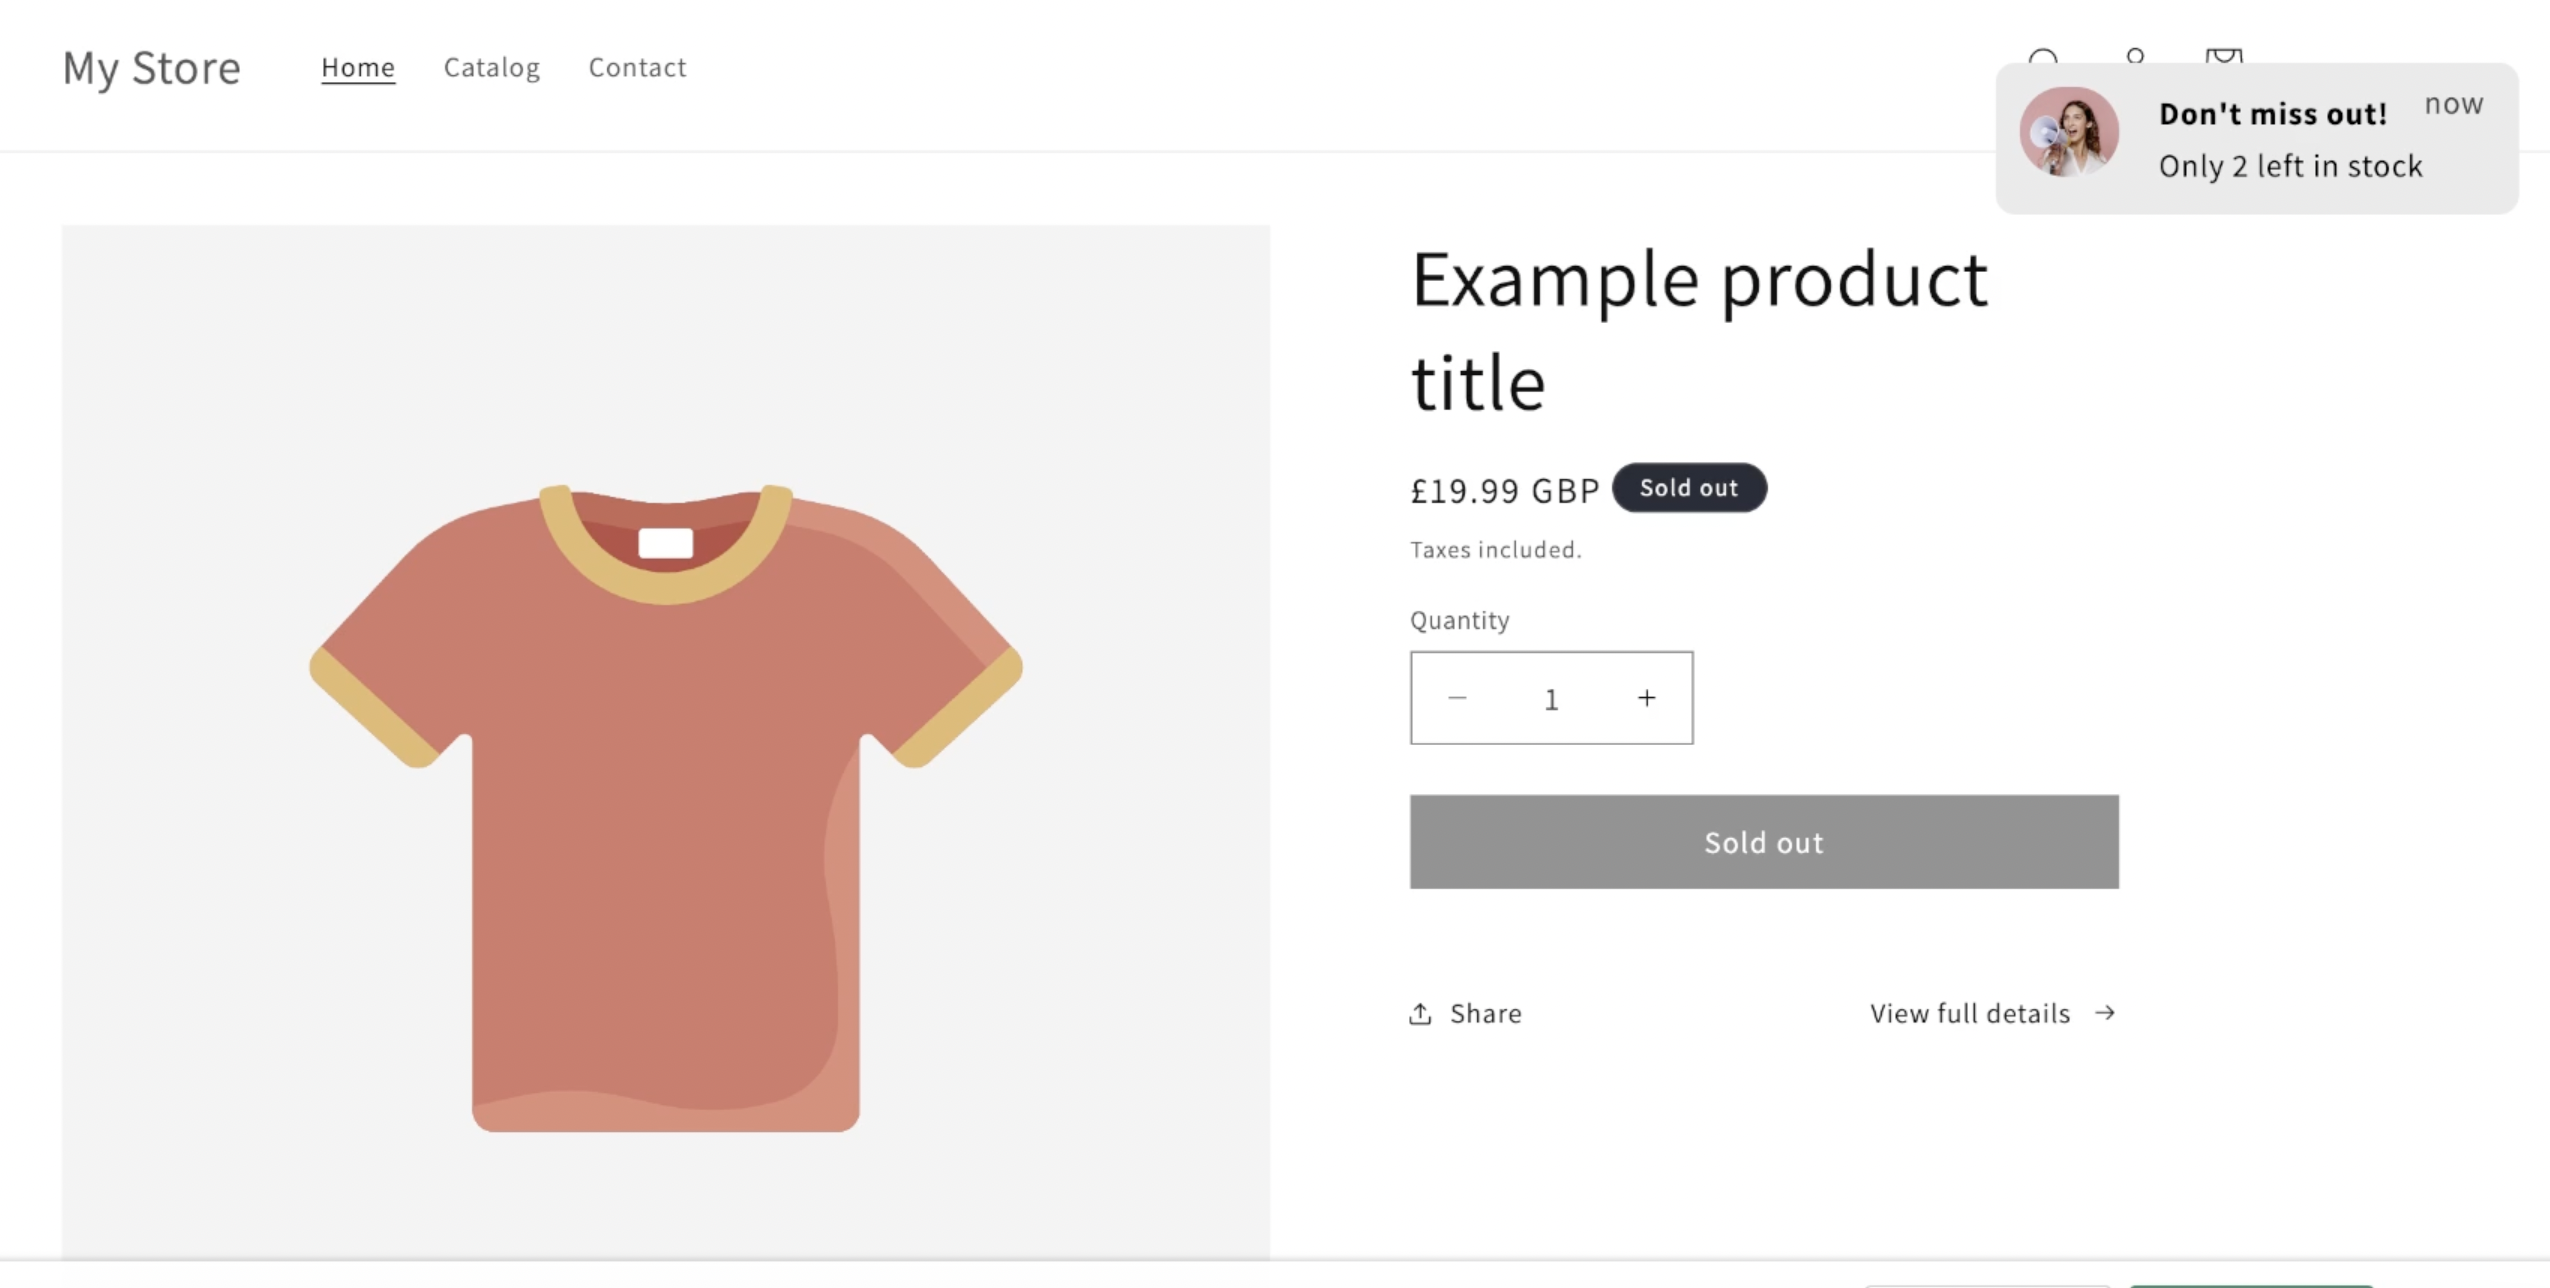
Task: Increase quantity with the plus button
Action: pos(1646,698)
